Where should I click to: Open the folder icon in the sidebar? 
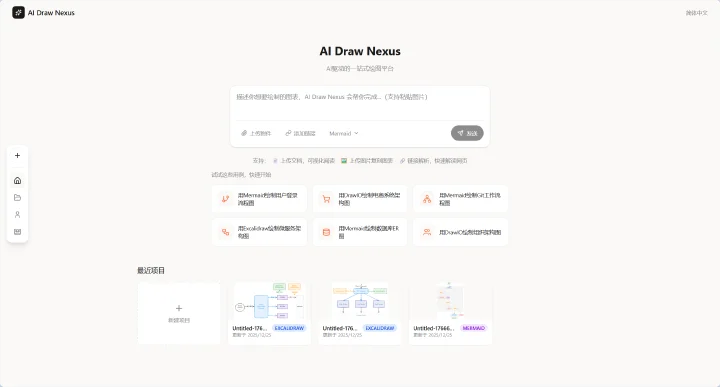[x=17, y=197]
